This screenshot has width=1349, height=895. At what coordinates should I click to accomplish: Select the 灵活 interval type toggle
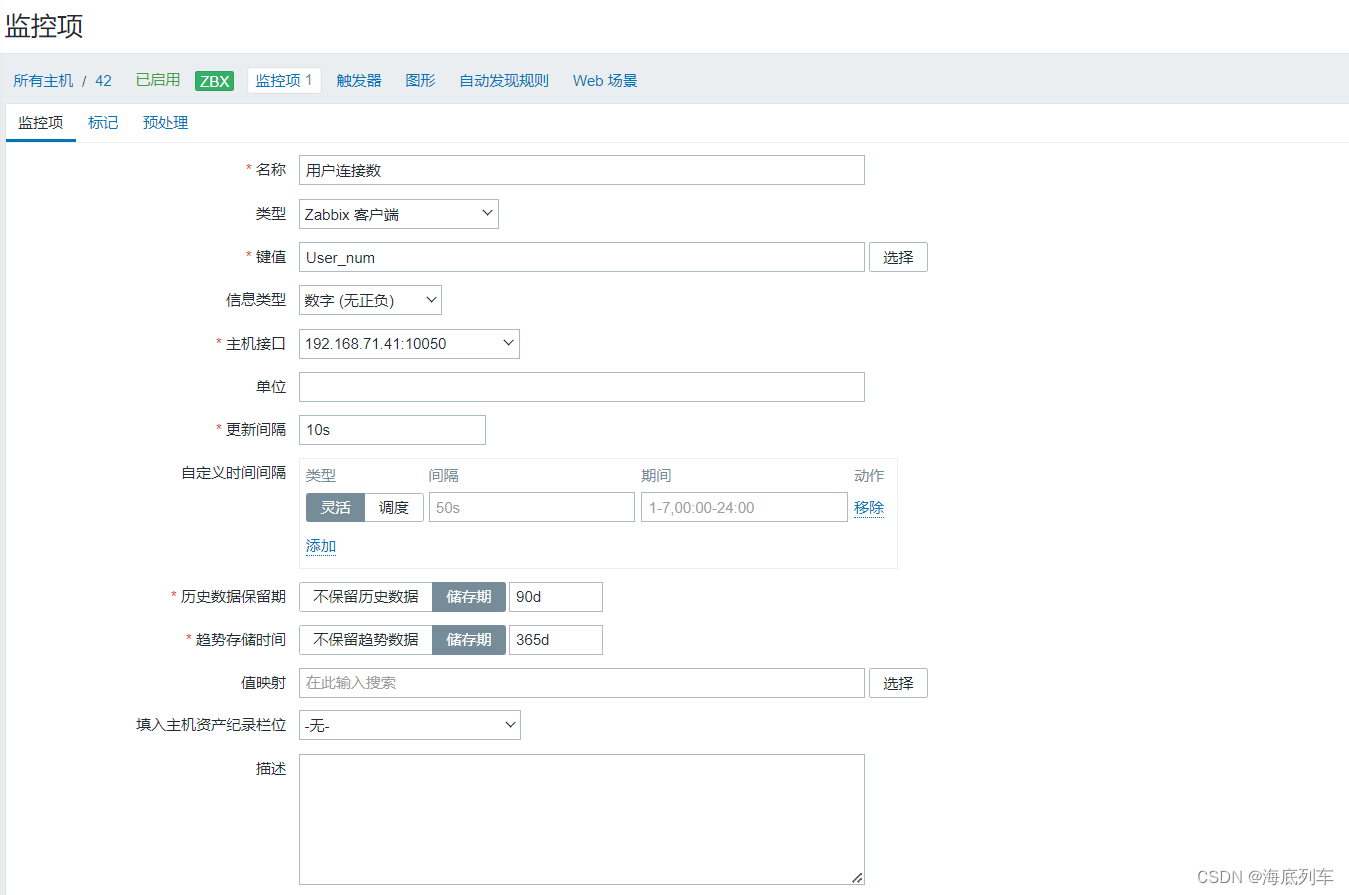click(x=335, y=507)
